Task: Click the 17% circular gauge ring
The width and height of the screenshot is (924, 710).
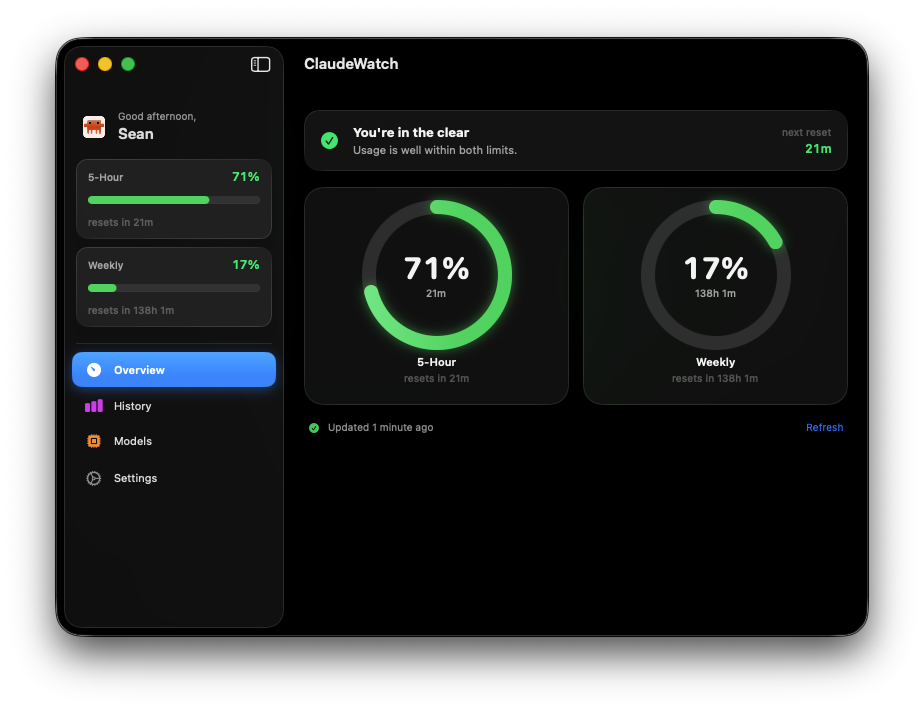Action: click(715, 275)
